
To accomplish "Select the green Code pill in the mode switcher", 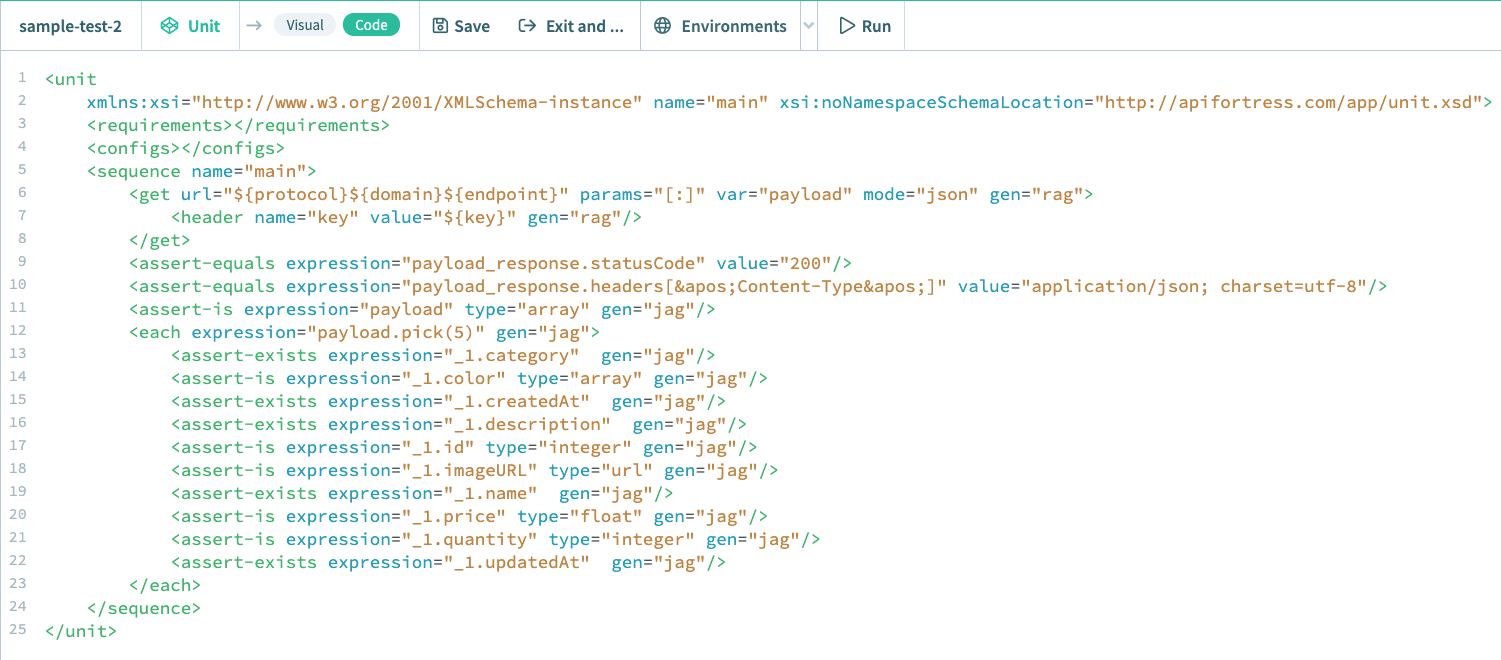I will (x=371, y=25).
